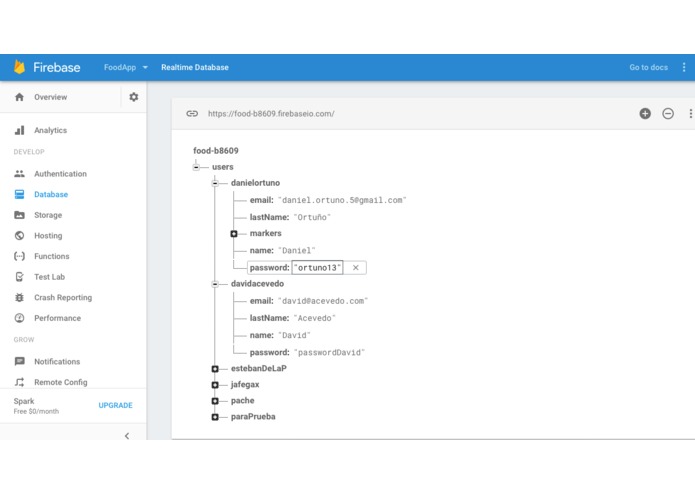
Task: Collapse the davidacevedo node
Action: click(x=215, y=284)
